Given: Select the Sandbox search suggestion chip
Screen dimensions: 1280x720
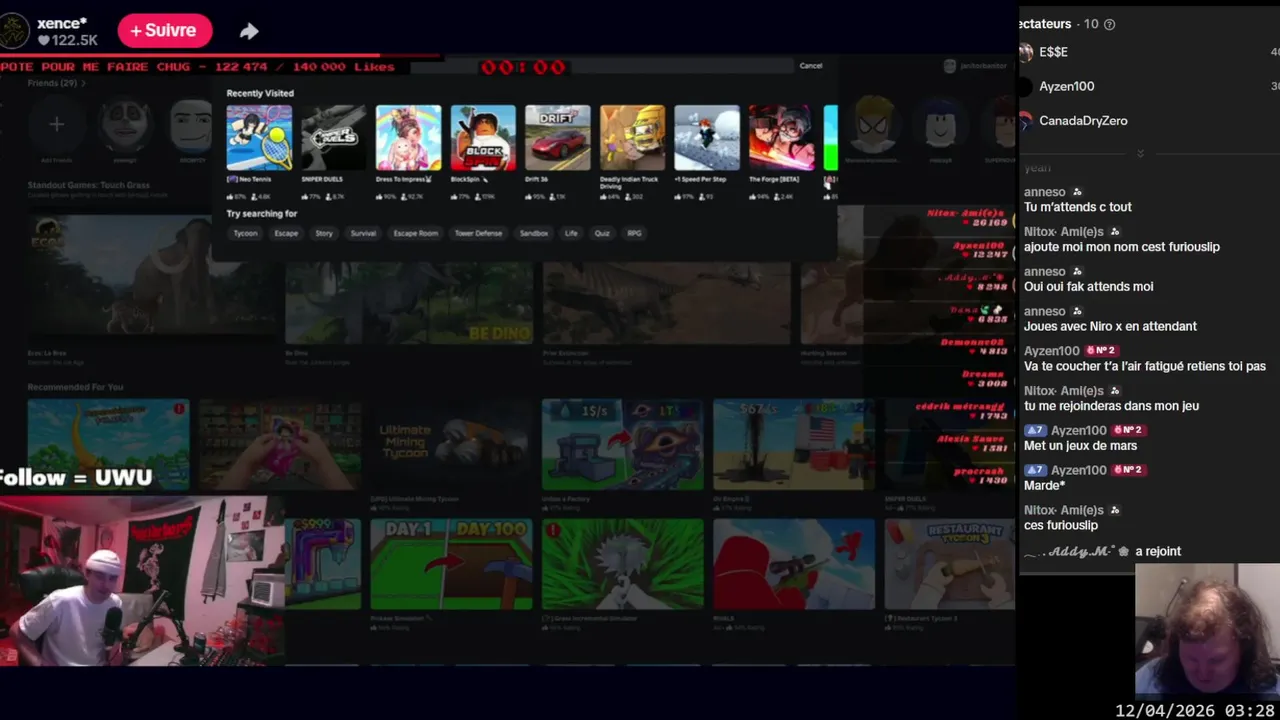Looking at the screenshot, I should coord(534,233).
